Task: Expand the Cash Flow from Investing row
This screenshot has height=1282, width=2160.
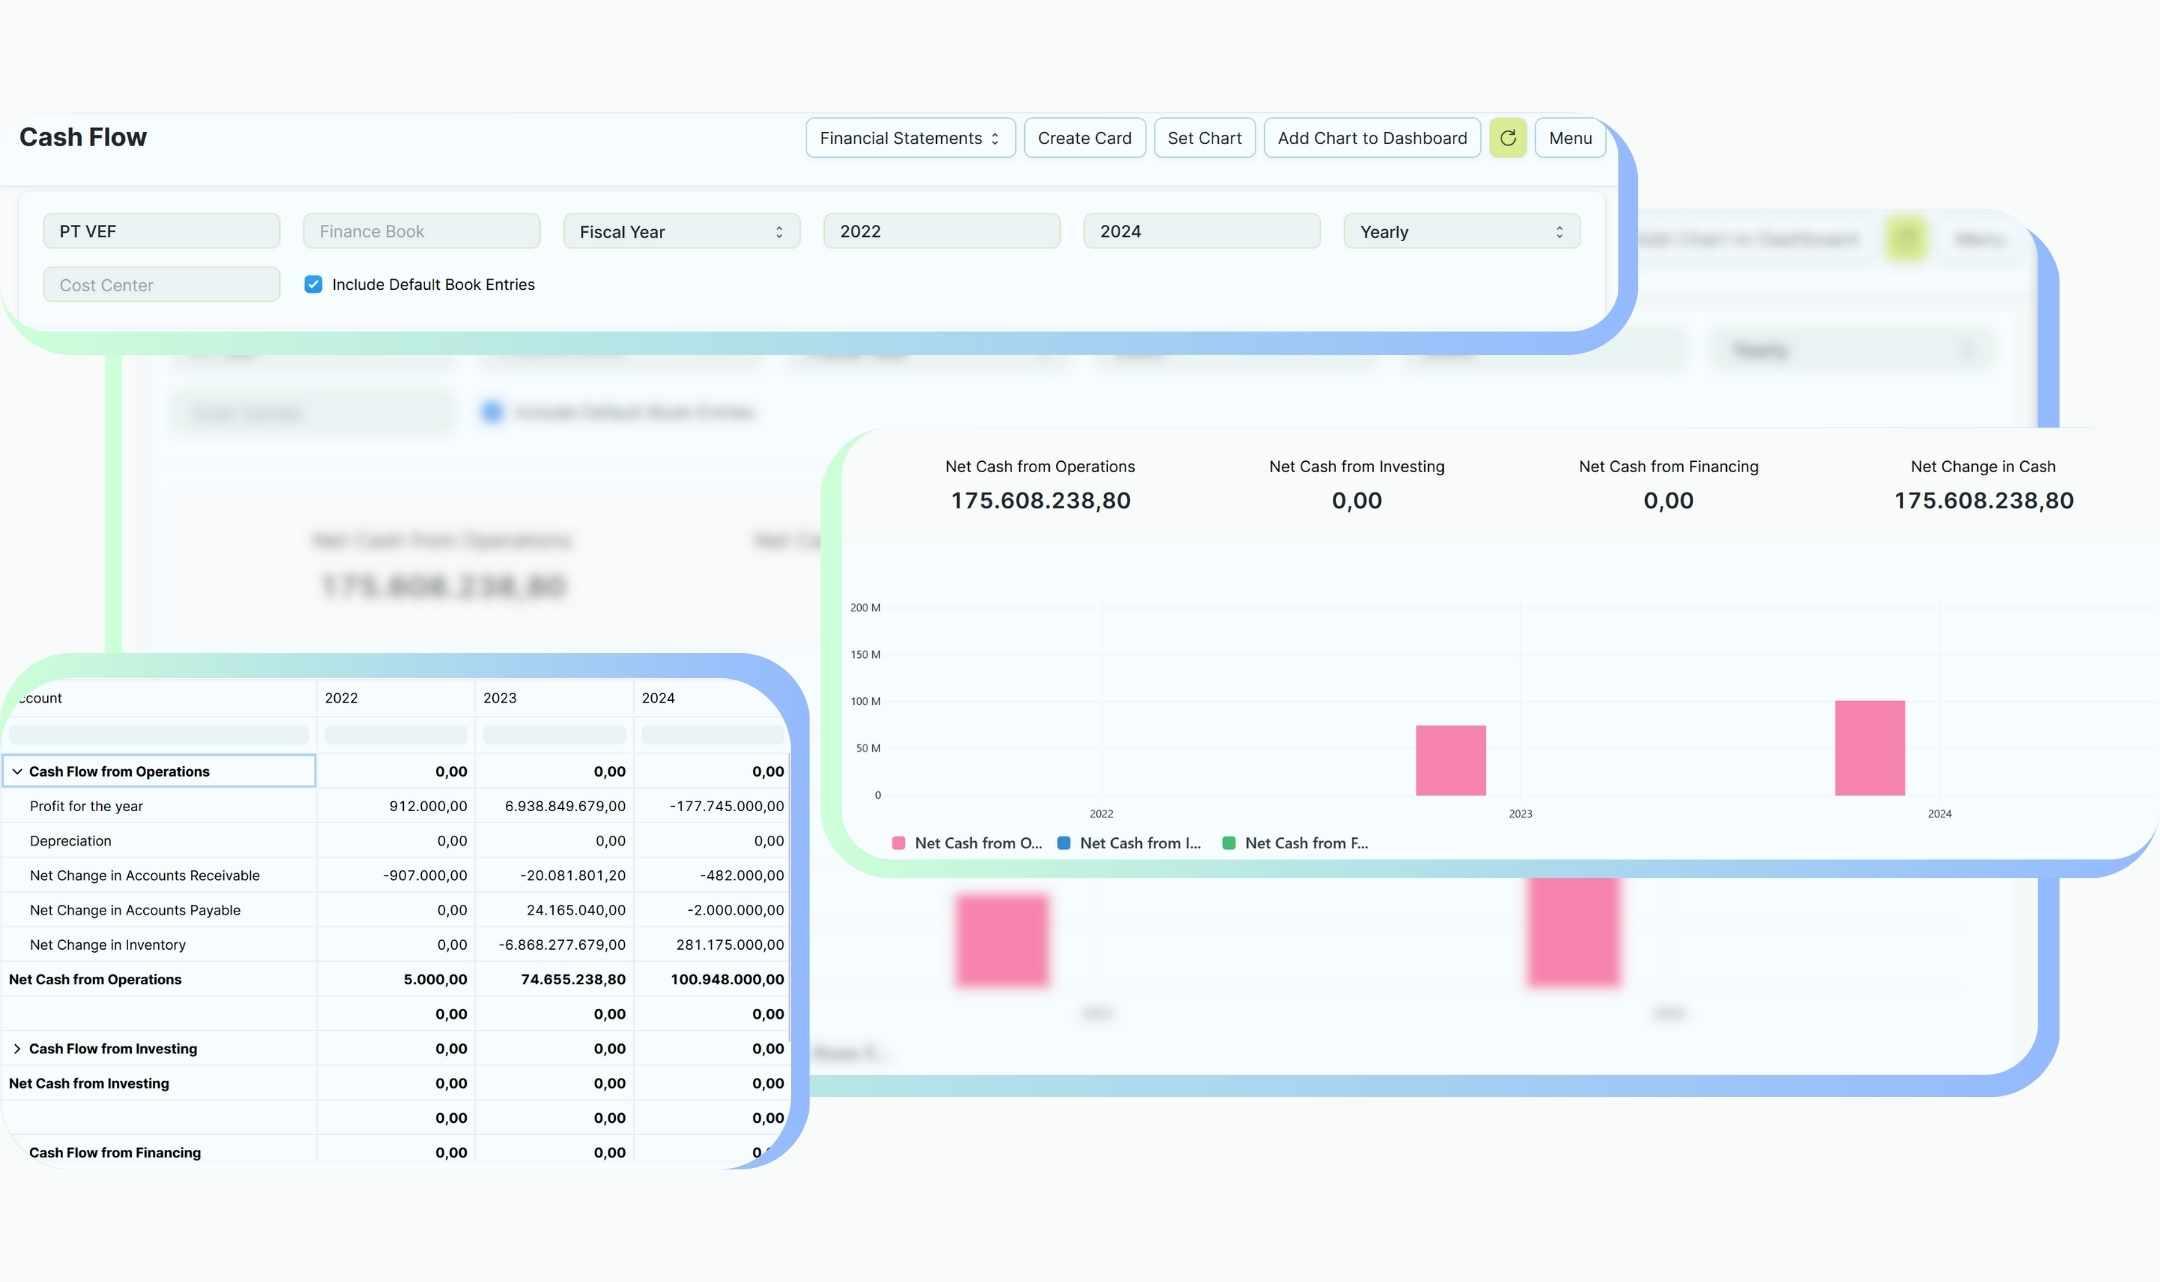Action: [x=17, y=1048]
